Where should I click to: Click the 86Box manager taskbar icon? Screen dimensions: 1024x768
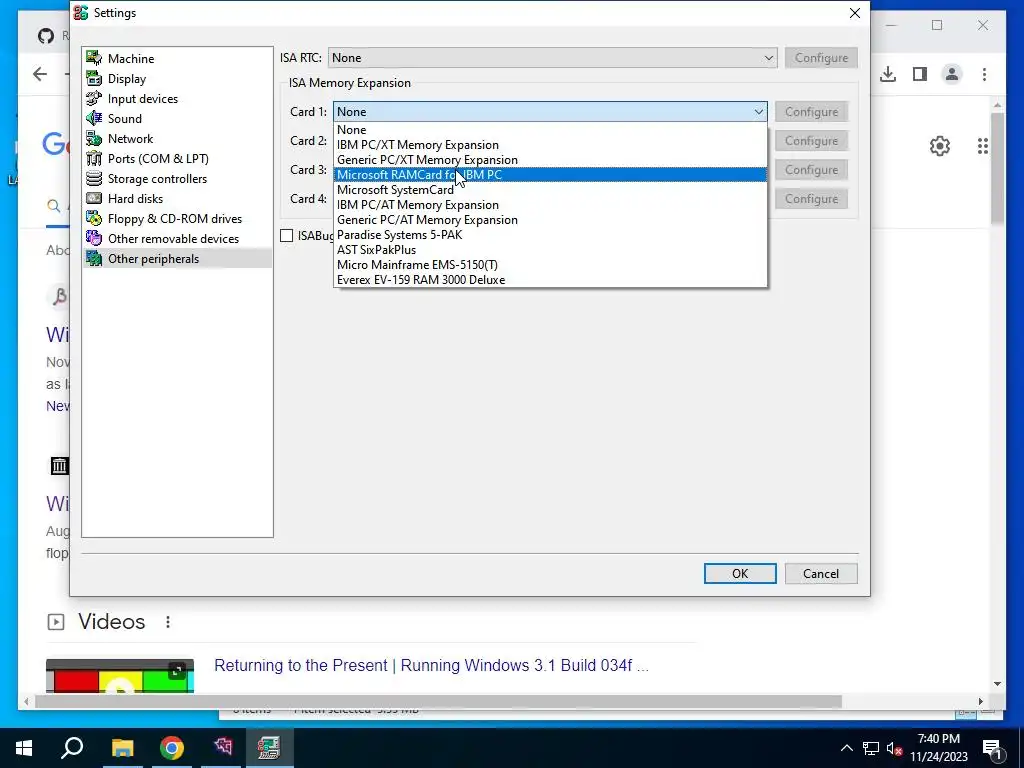[x=222, y=748]
